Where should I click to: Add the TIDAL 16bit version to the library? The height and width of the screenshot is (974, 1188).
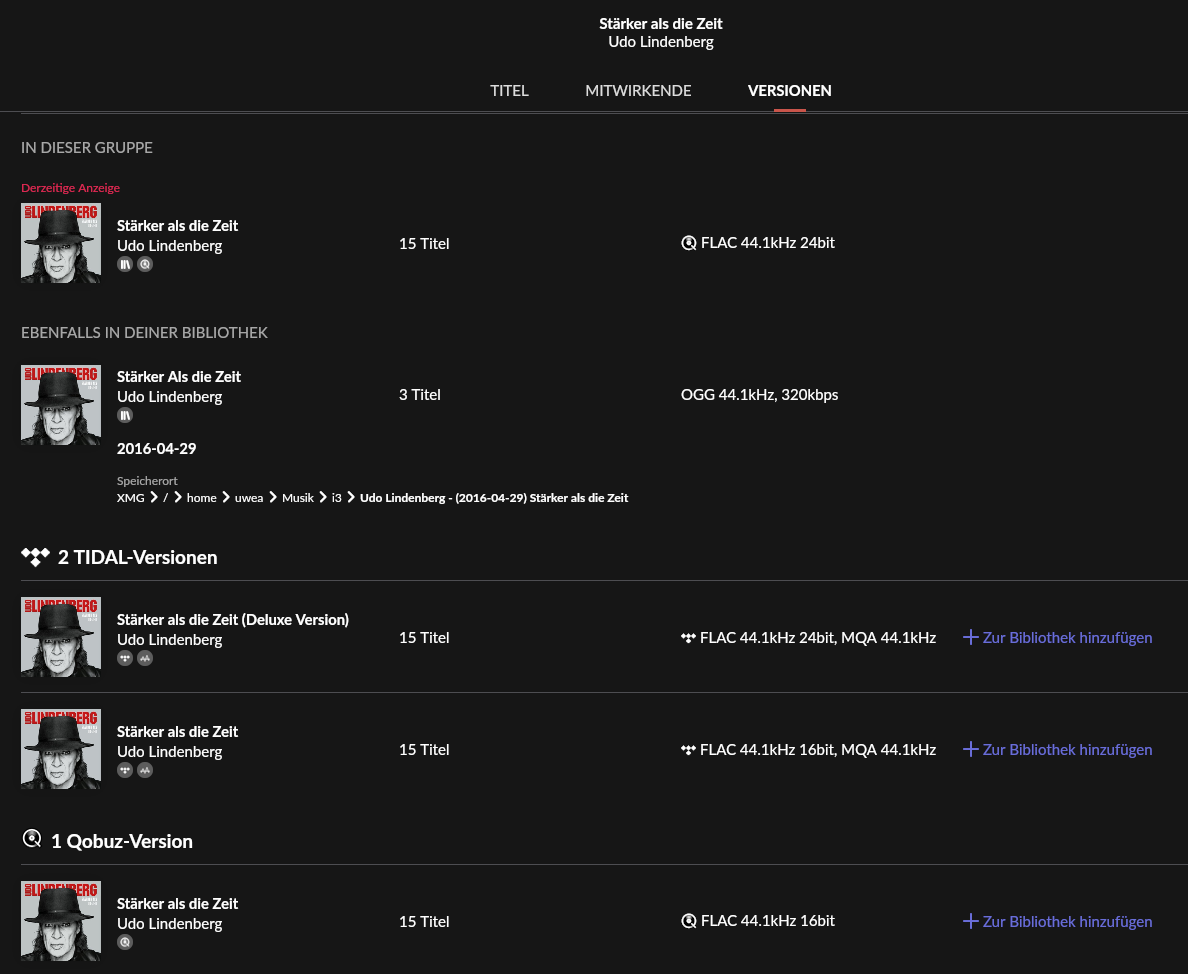[x=1057, y=750]
